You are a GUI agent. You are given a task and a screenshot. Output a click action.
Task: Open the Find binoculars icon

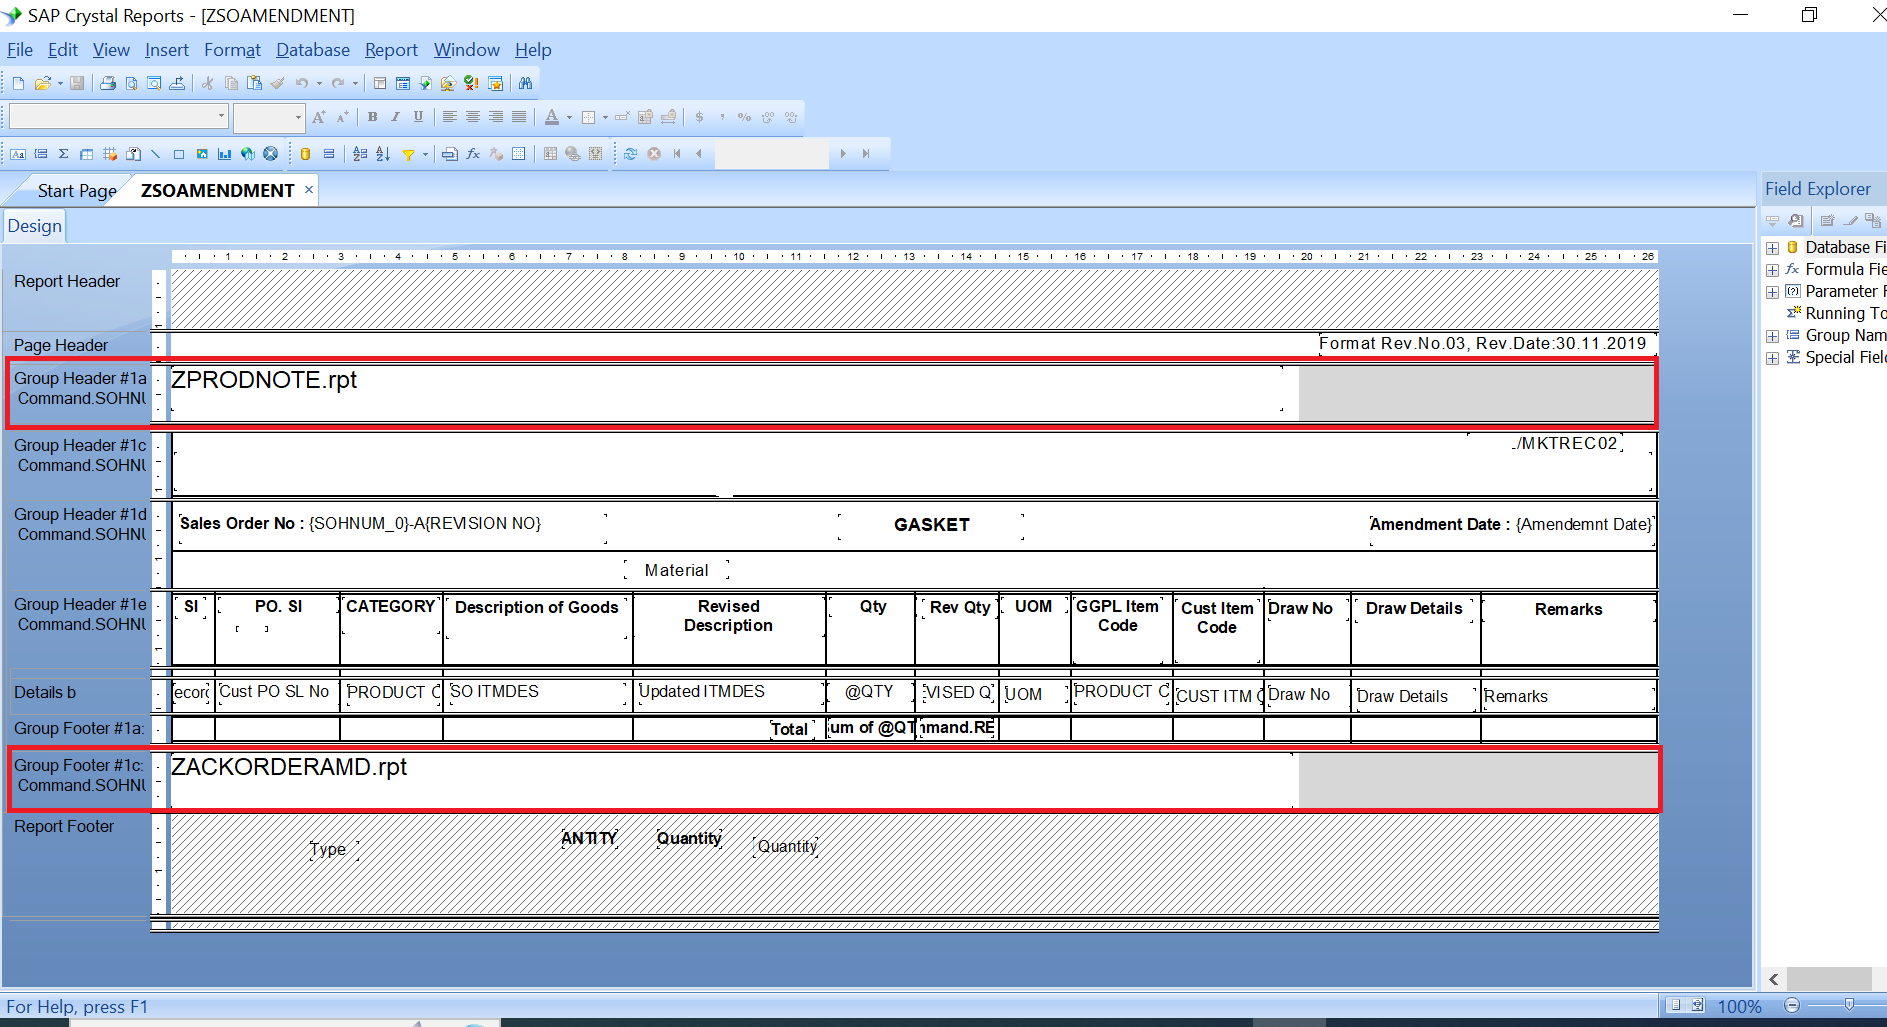coord(525,83)
